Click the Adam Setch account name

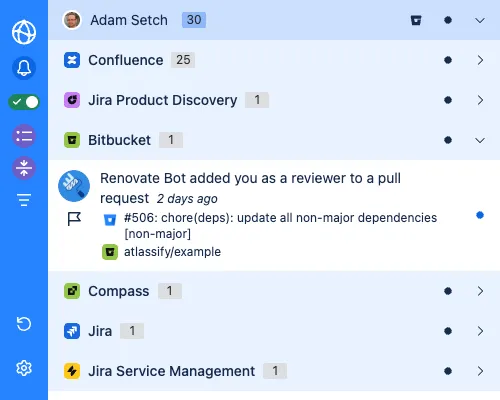[129, 20]
